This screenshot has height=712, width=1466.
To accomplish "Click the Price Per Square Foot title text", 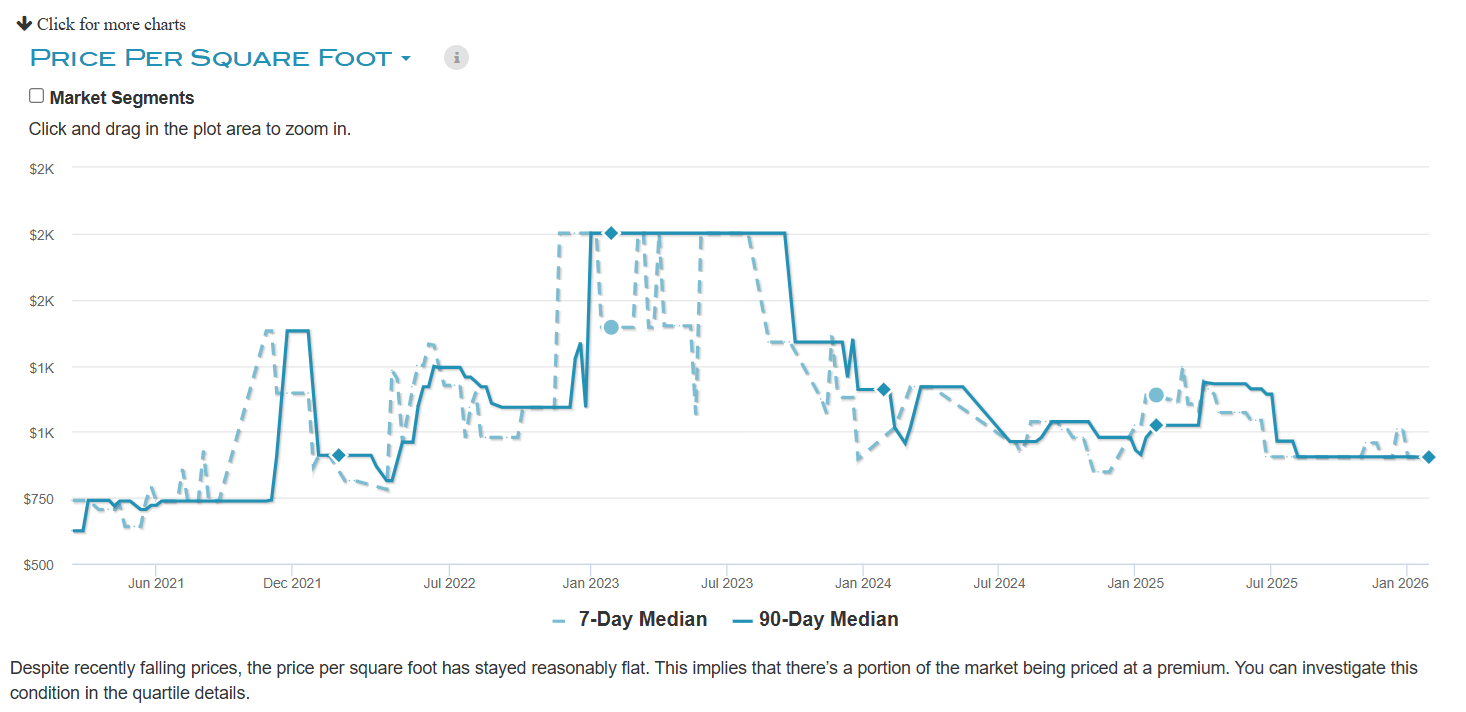I will 211,58.
